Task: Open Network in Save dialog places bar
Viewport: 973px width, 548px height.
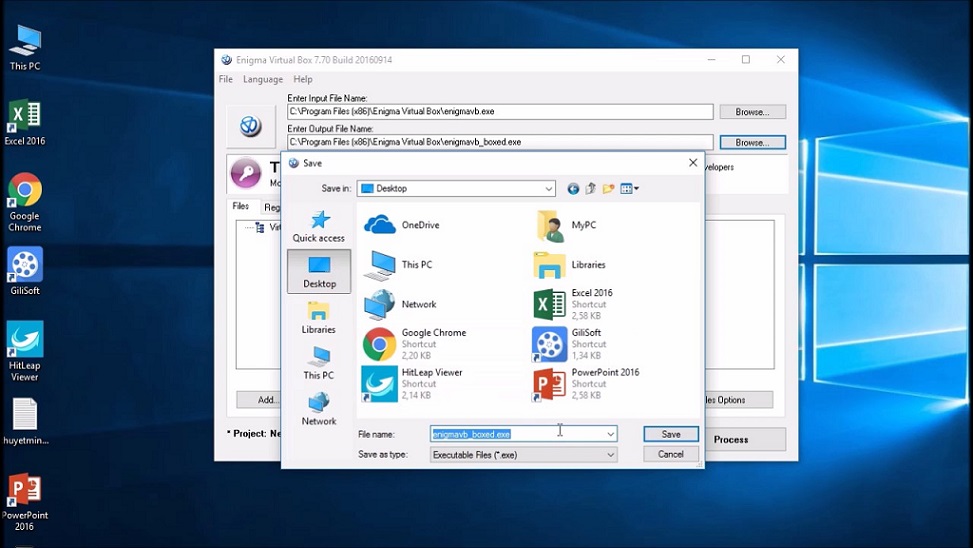Action: pos(318,408)
